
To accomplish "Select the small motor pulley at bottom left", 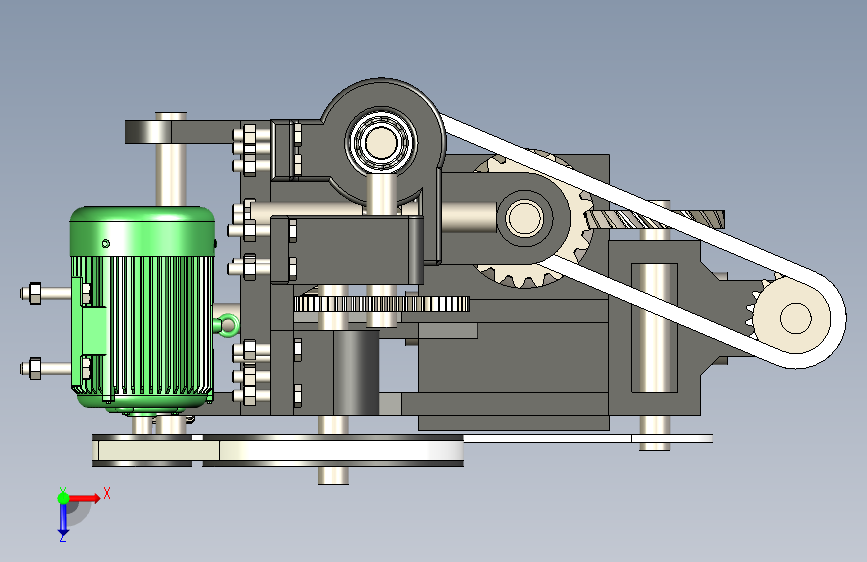I will pyautogui.click(x=142, y=450).
